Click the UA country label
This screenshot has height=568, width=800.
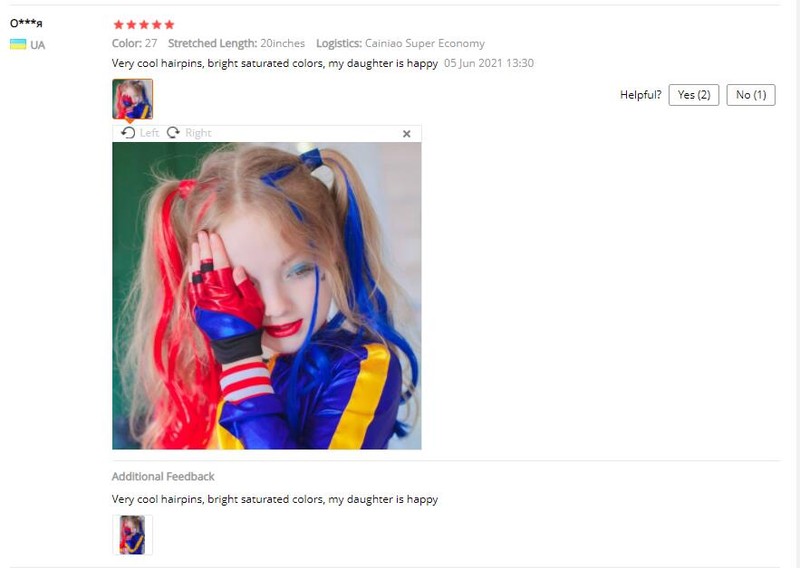tap(38, 45)
